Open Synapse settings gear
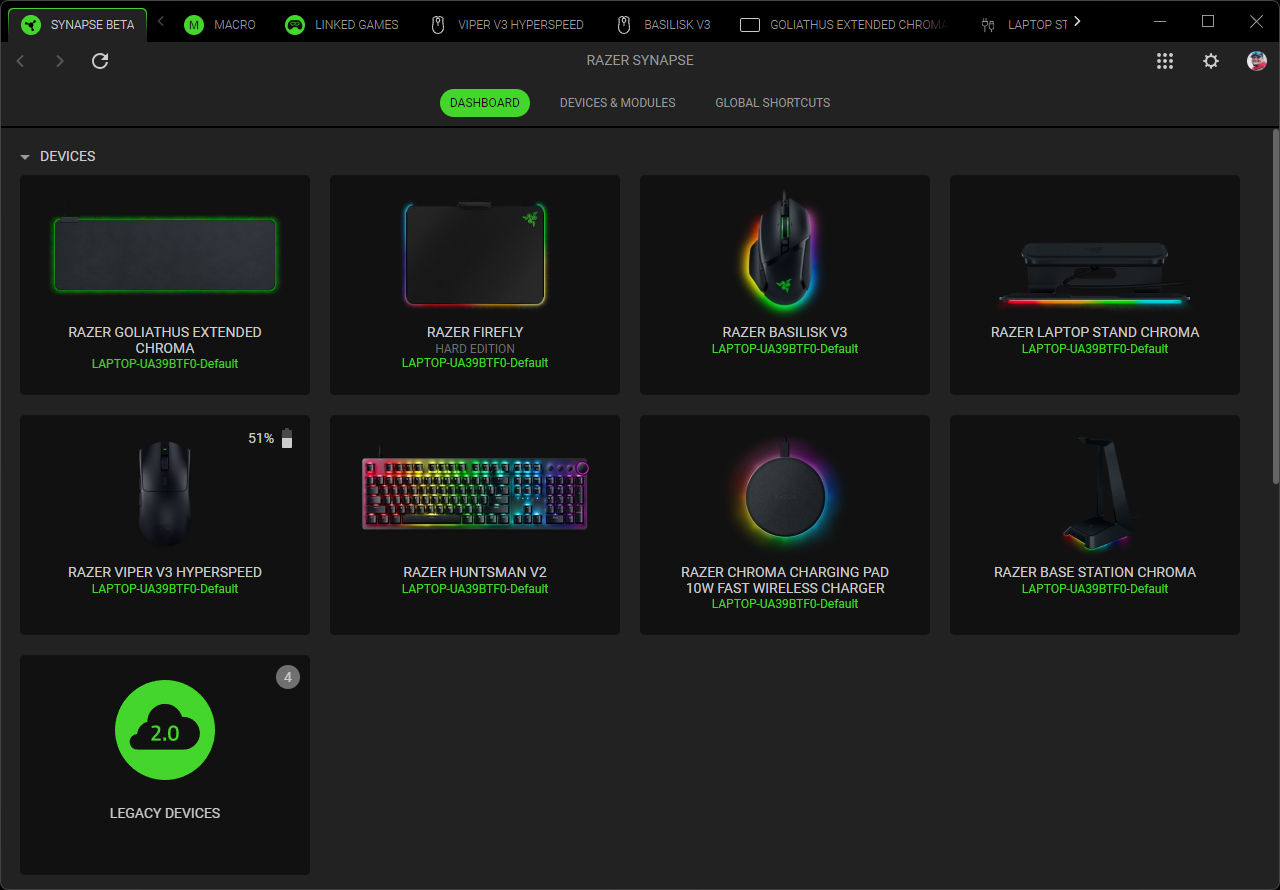 (x=1211, y=61)
